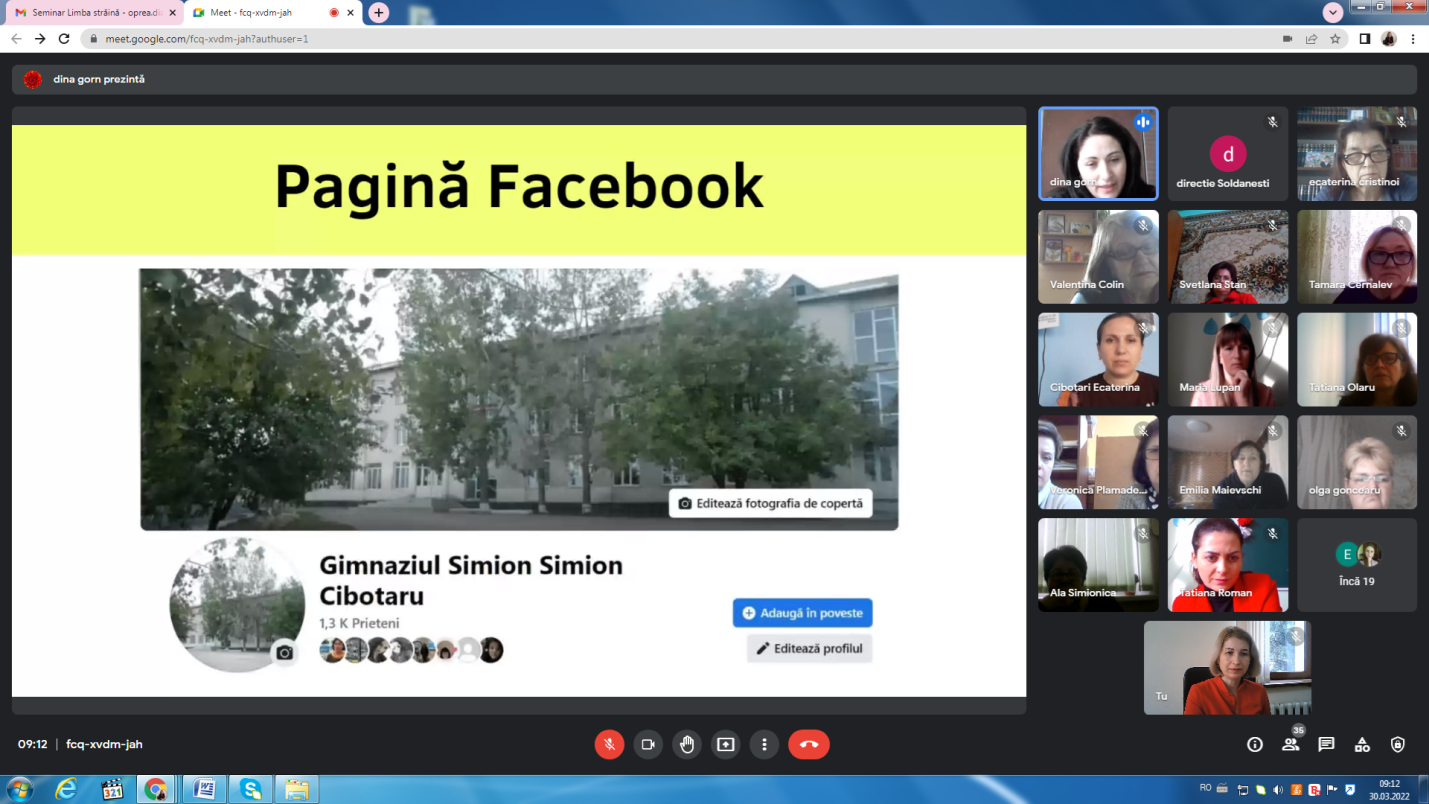Toggle the camera on or off

pyautogui.click(x=648, y=744)
